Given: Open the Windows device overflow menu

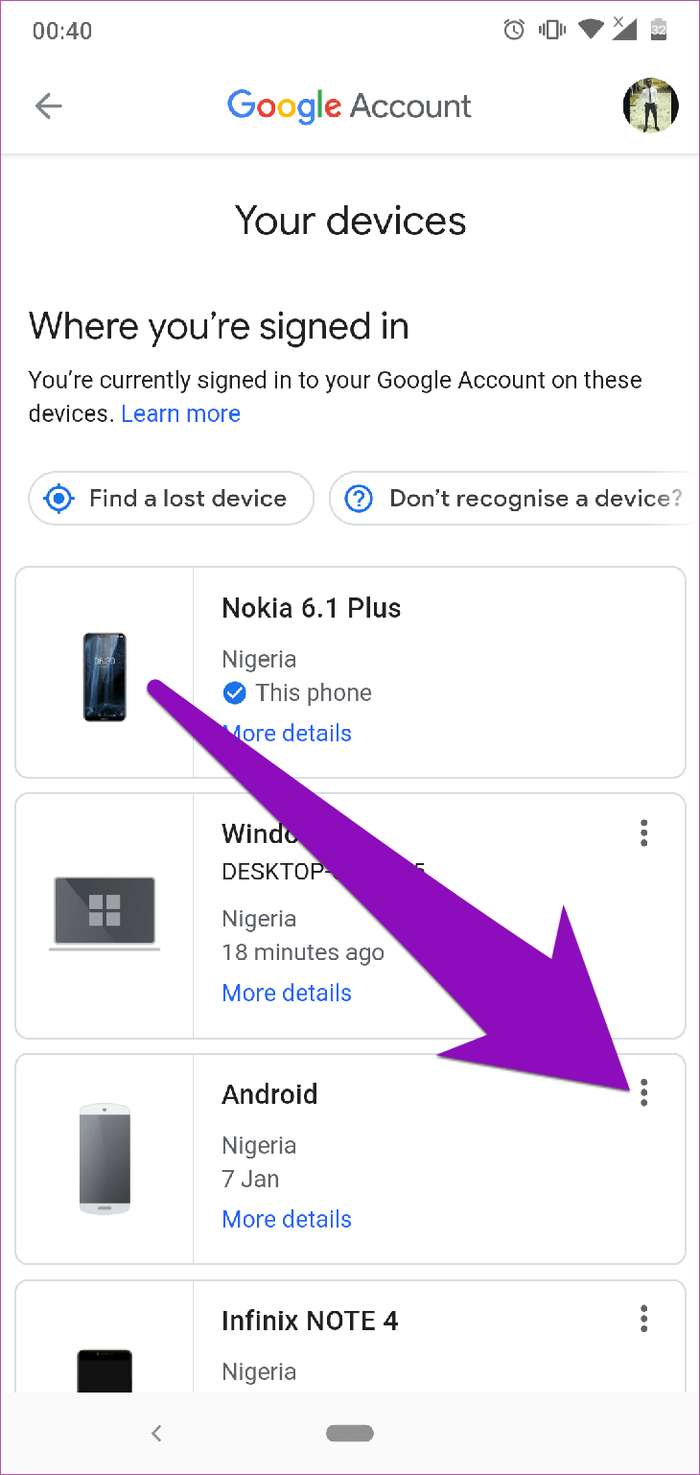Looking at the screenshot, I should click(x=644, y=832).
